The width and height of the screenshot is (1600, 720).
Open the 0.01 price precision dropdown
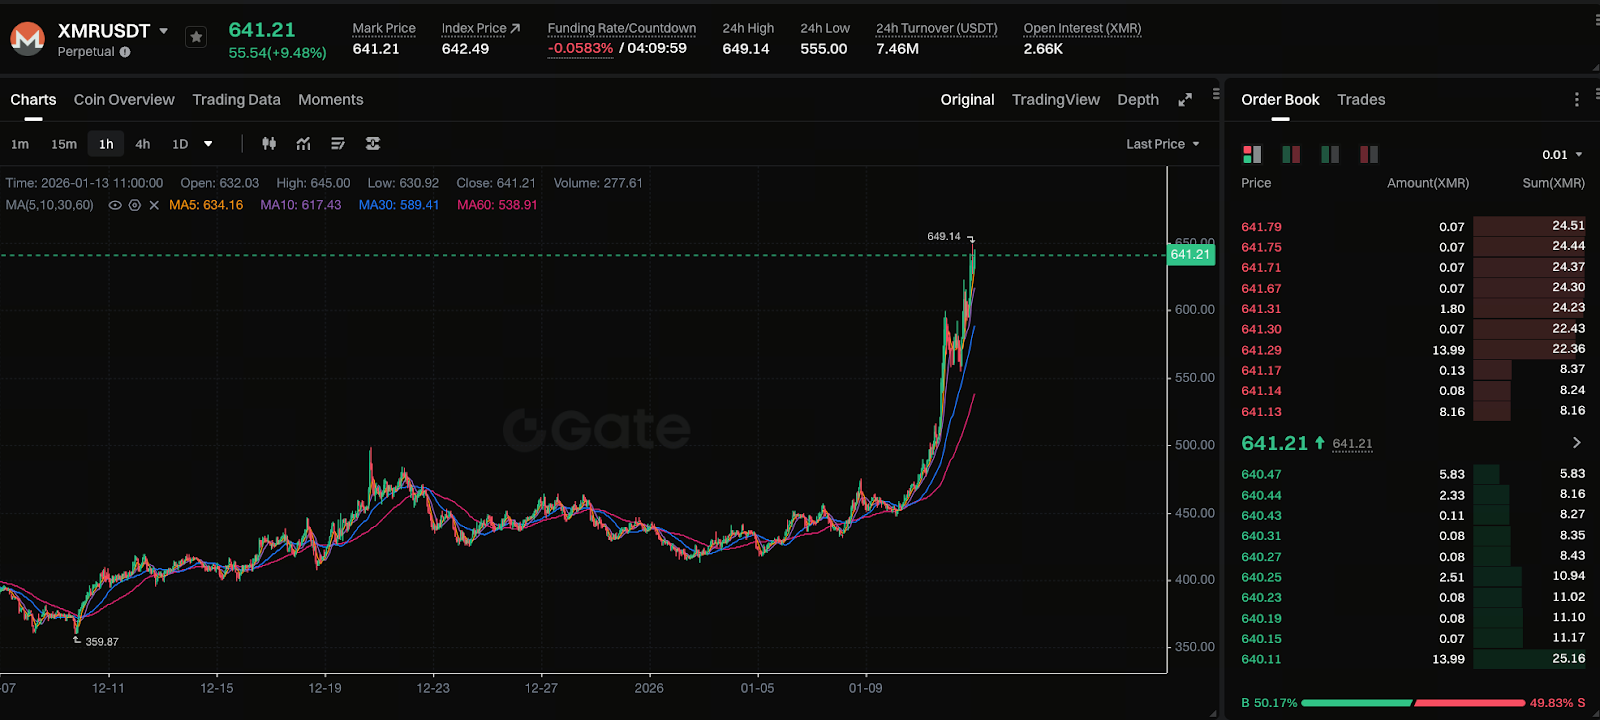coord(1562,155)
